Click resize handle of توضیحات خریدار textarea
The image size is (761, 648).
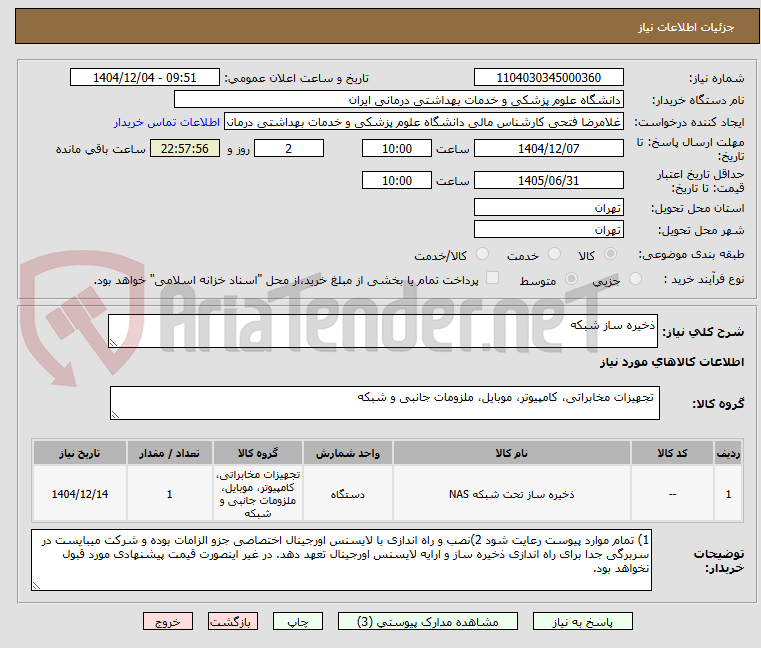click(x=36, y=586)
